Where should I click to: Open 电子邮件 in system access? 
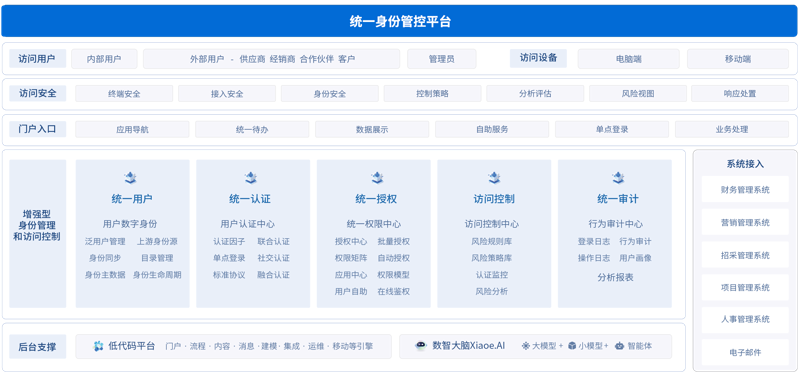coord(745,352)
